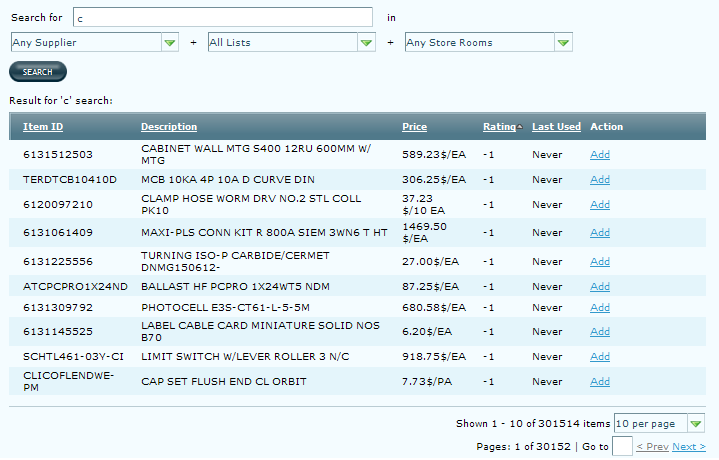Viewport: 719px width, 460px height.
Task: Add CLAMP HOSE WORM DRV item
Action: pyautogui.click(x=600, y=205)
